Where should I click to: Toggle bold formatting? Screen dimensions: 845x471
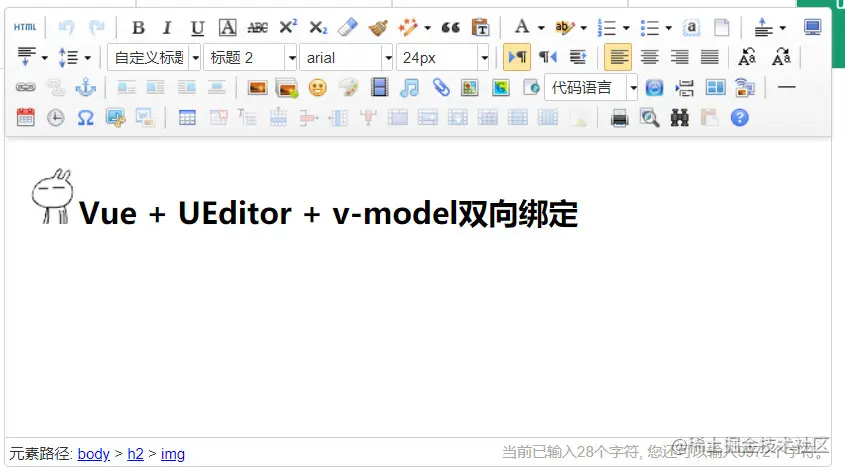138,27
